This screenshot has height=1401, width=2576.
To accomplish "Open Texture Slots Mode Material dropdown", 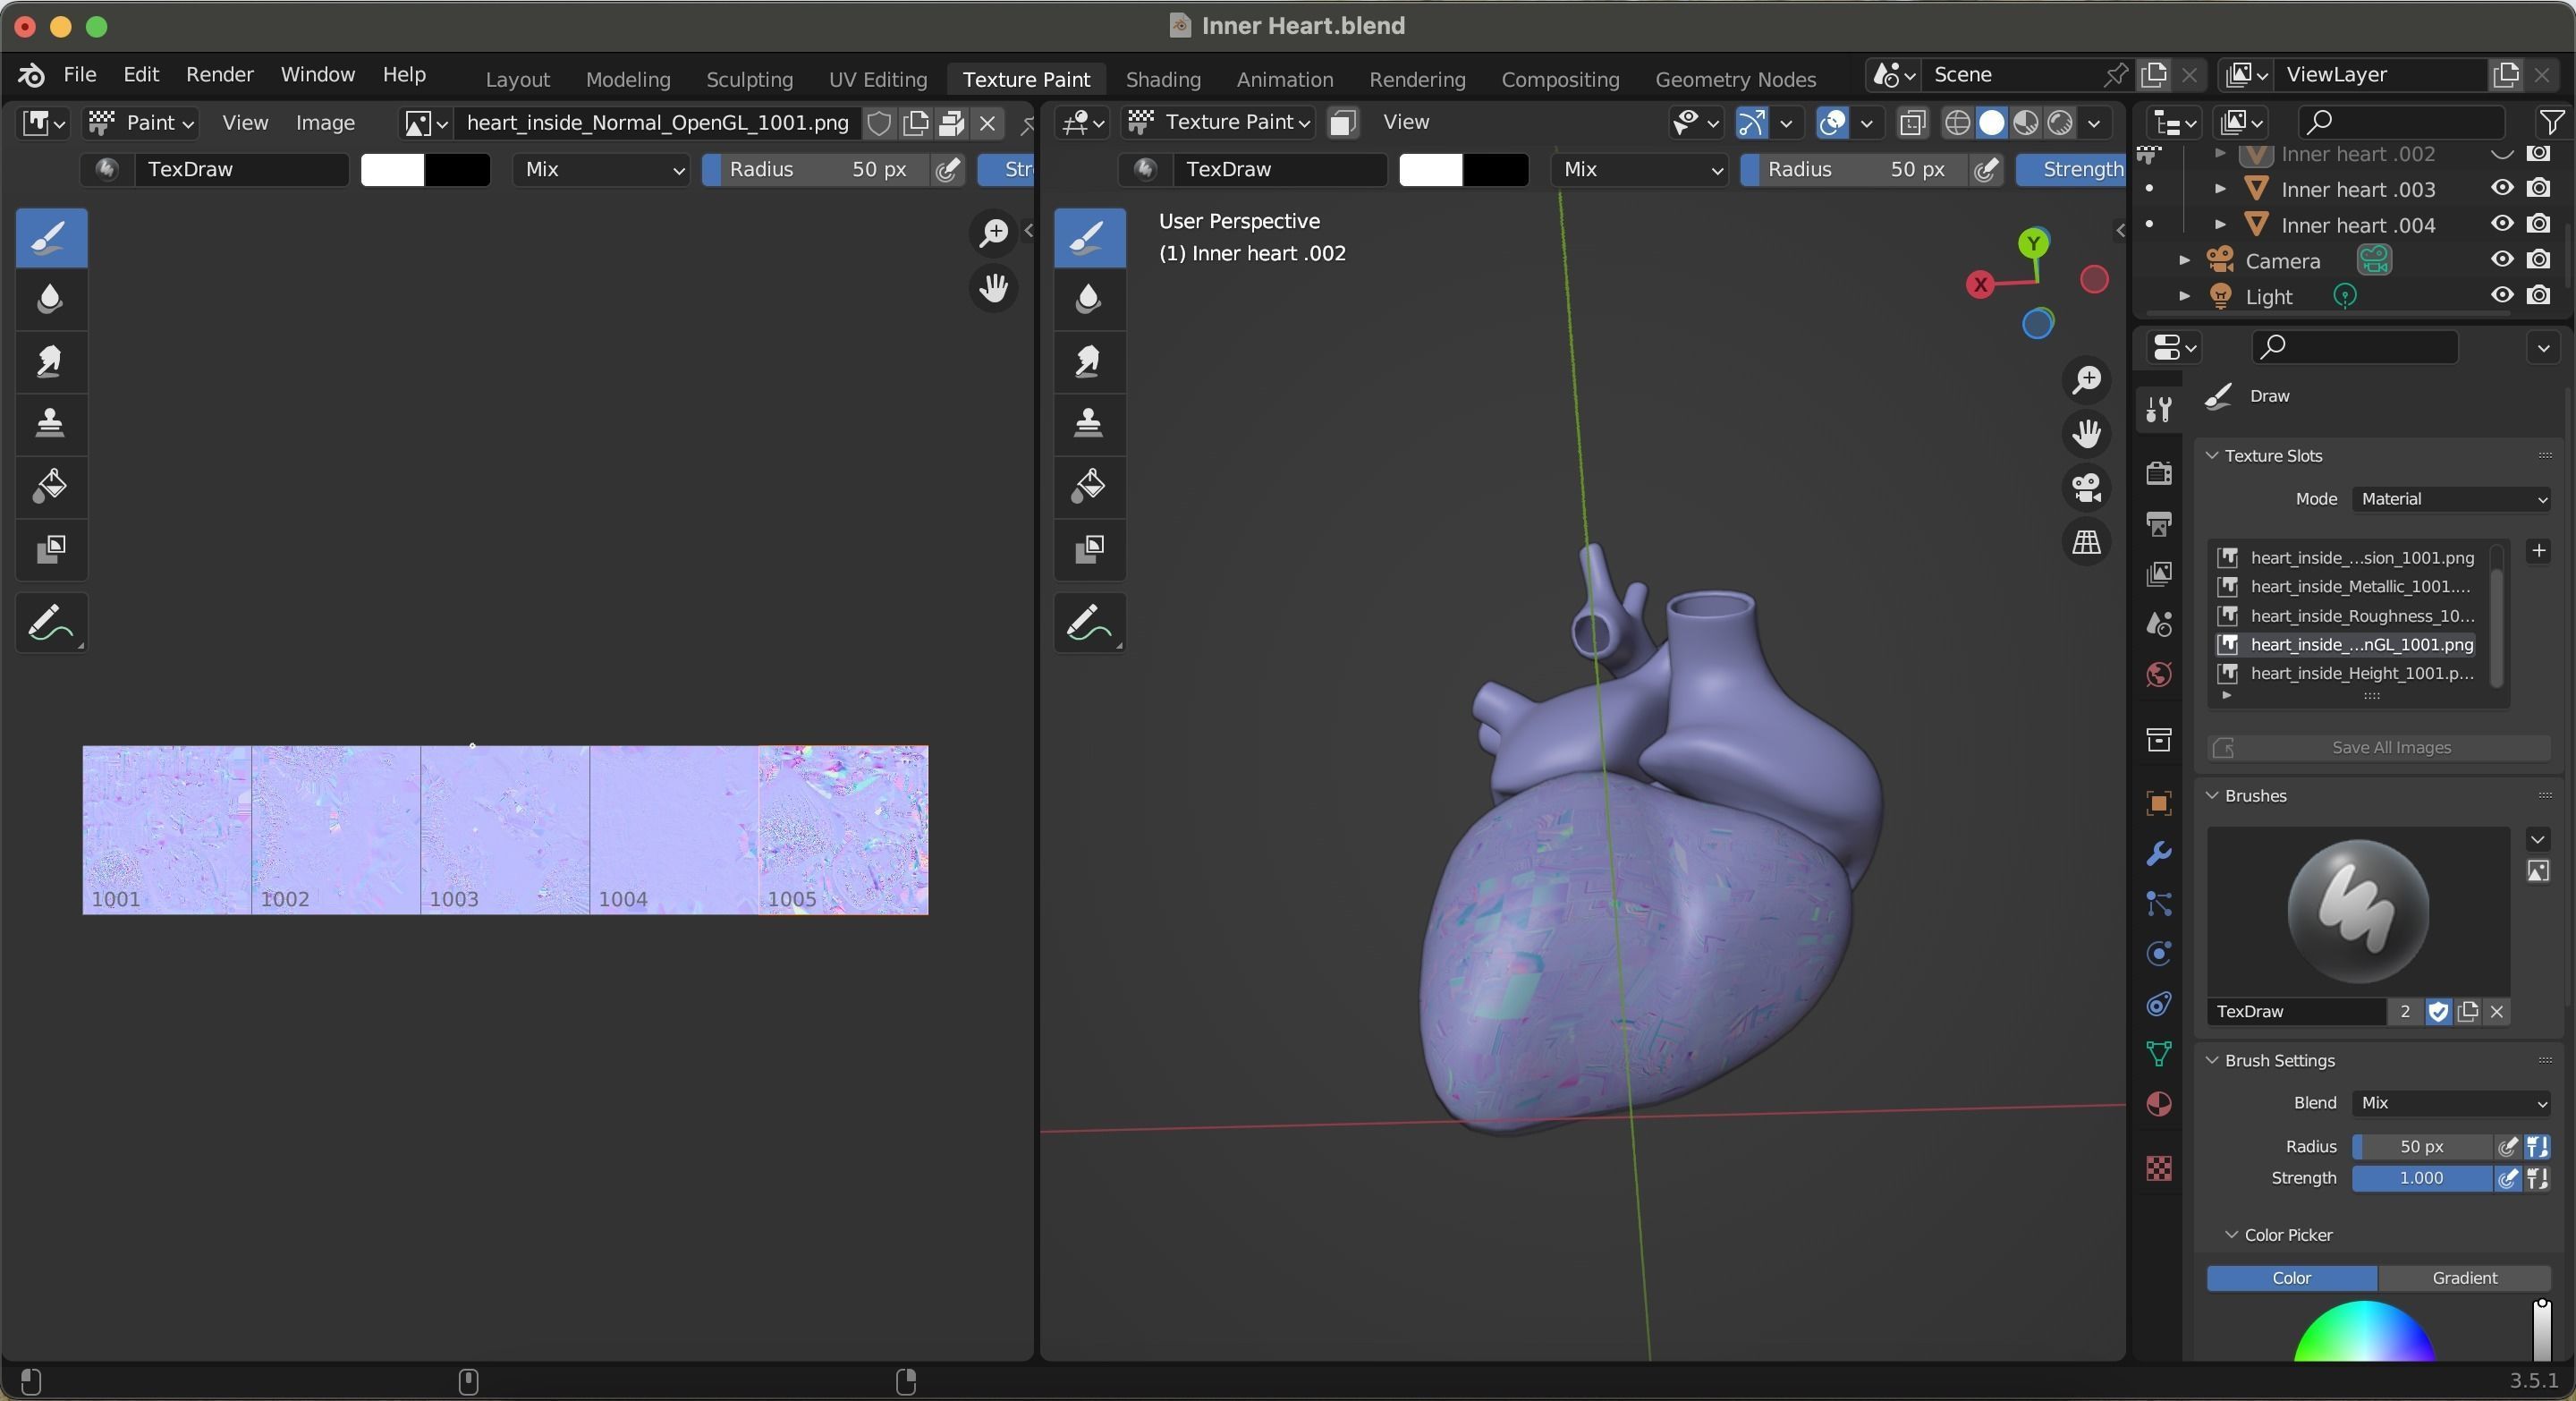I will [2451, 499].
